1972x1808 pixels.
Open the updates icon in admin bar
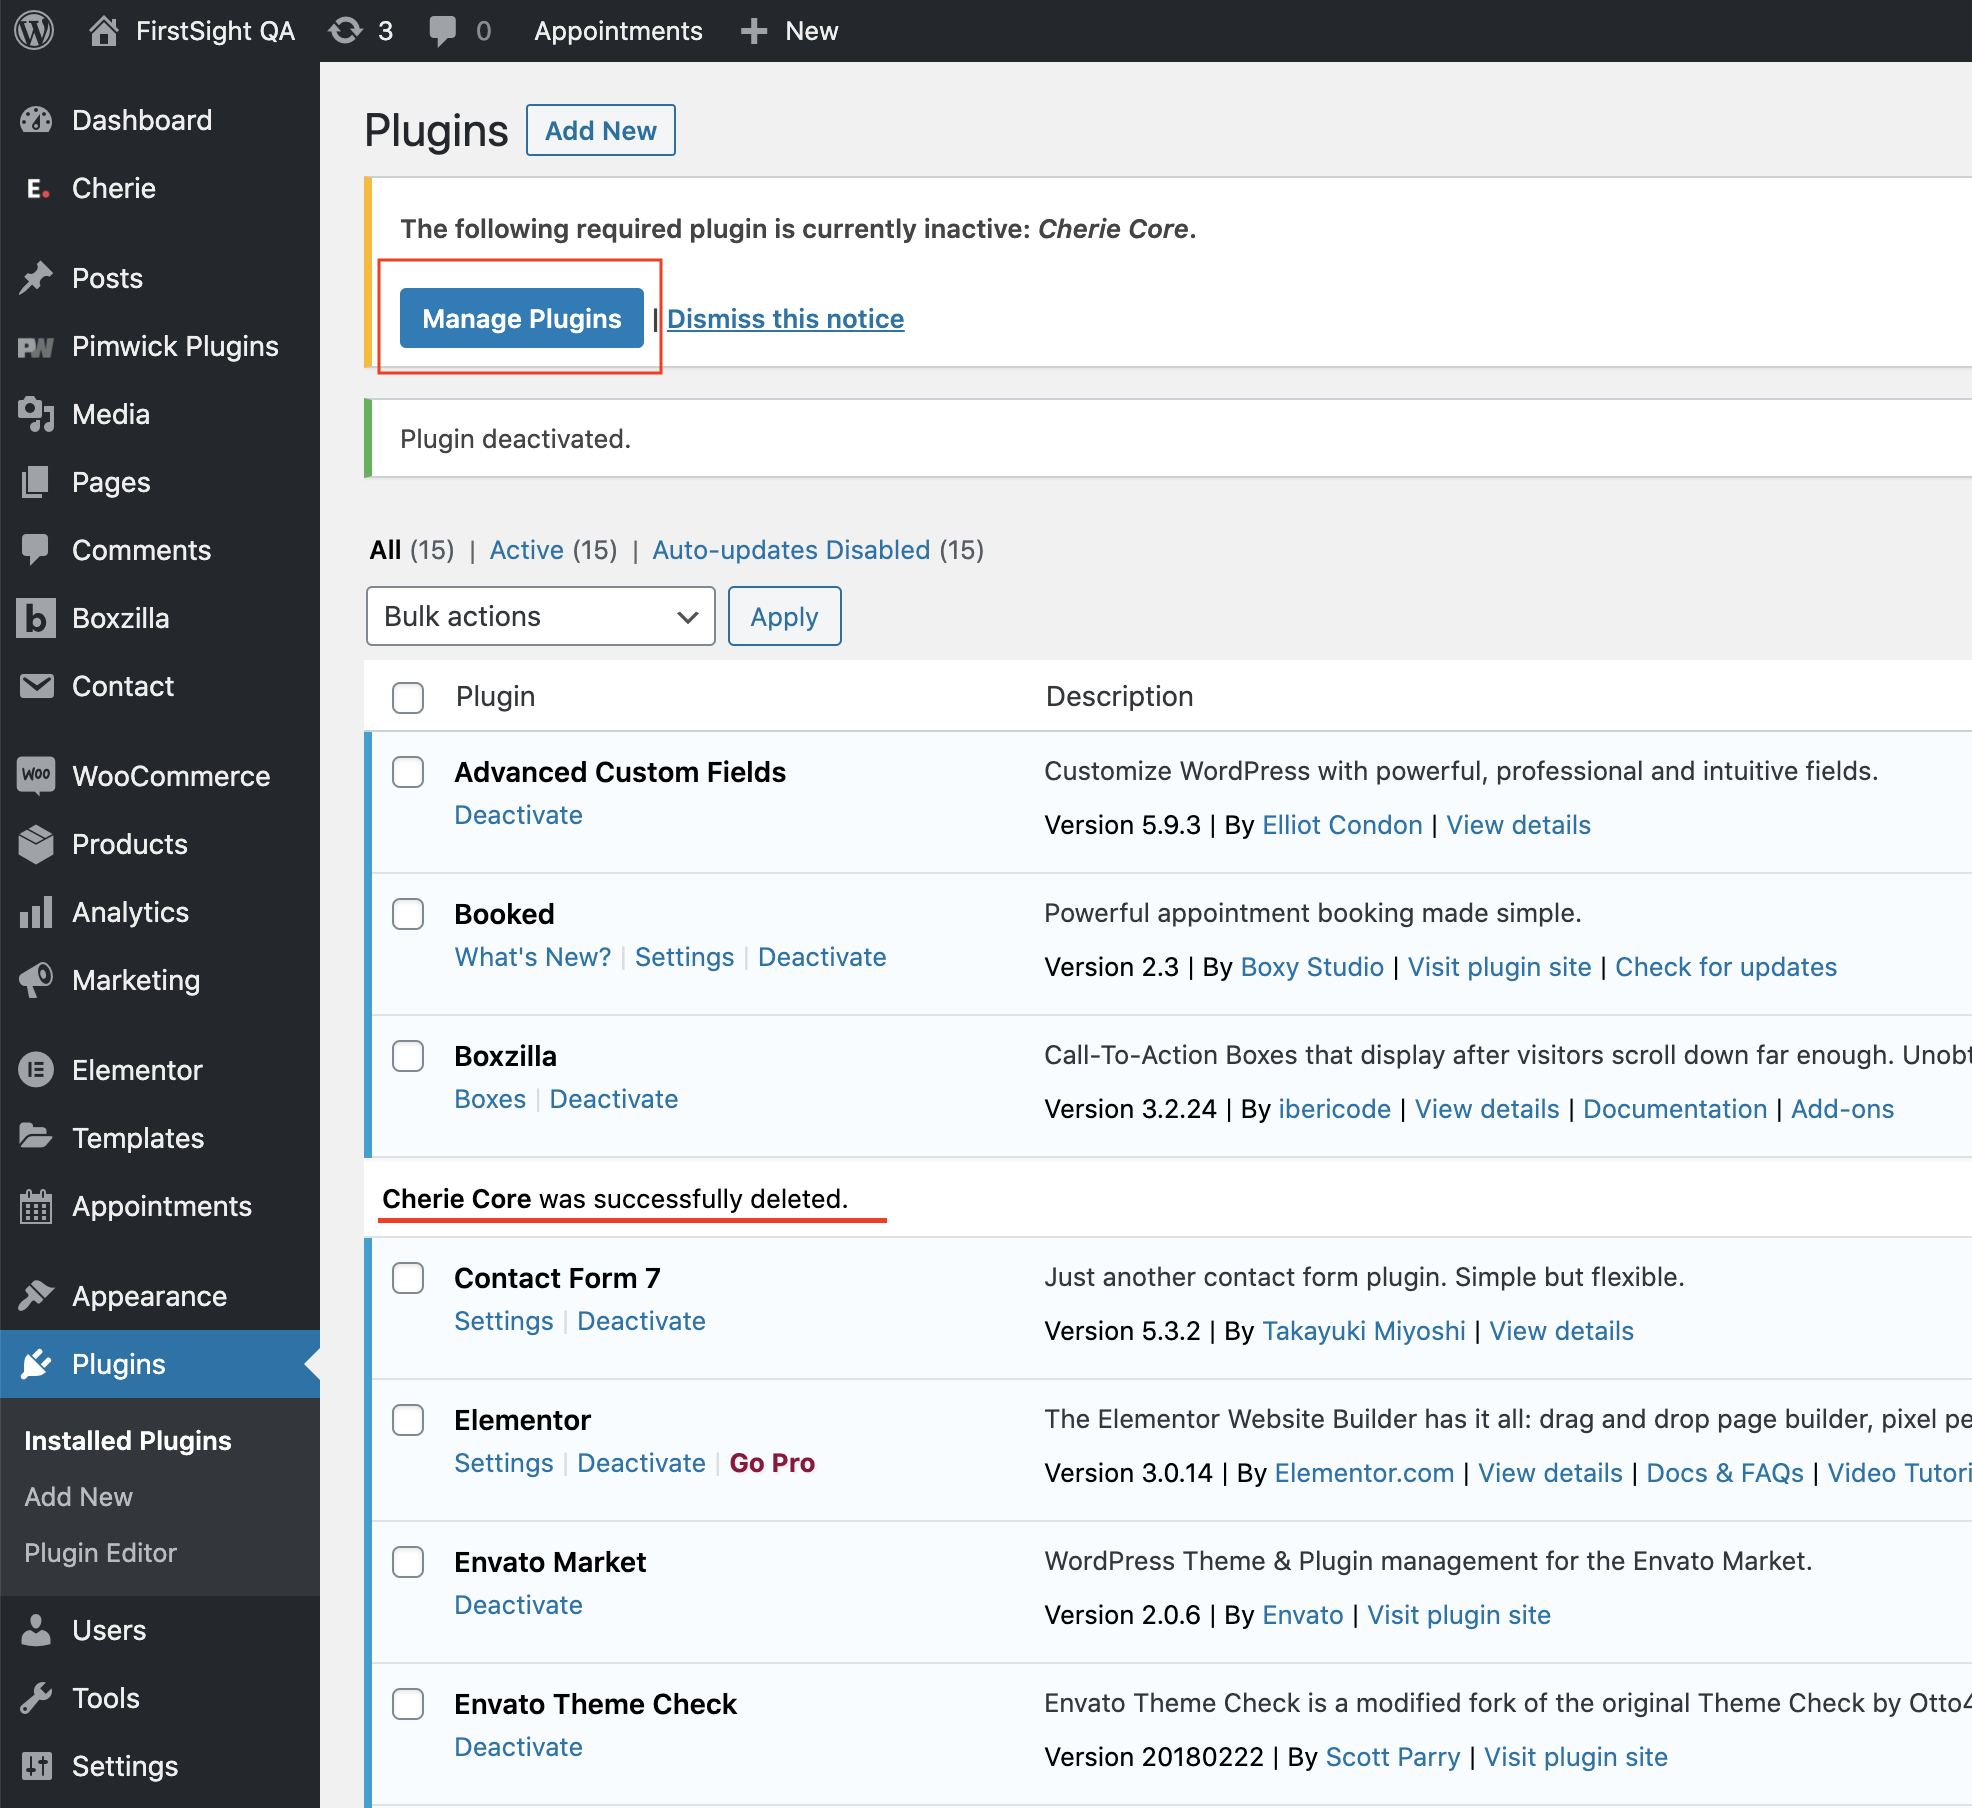346,31
